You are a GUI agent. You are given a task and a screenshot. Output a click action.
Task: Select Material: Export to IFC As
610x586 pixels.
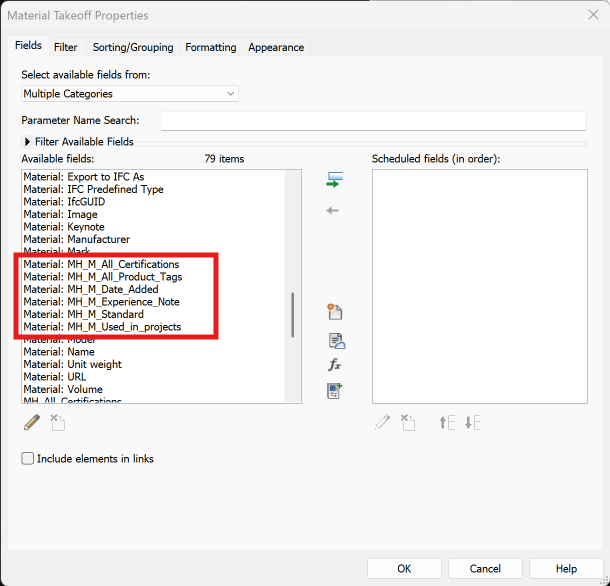point(84,177)
